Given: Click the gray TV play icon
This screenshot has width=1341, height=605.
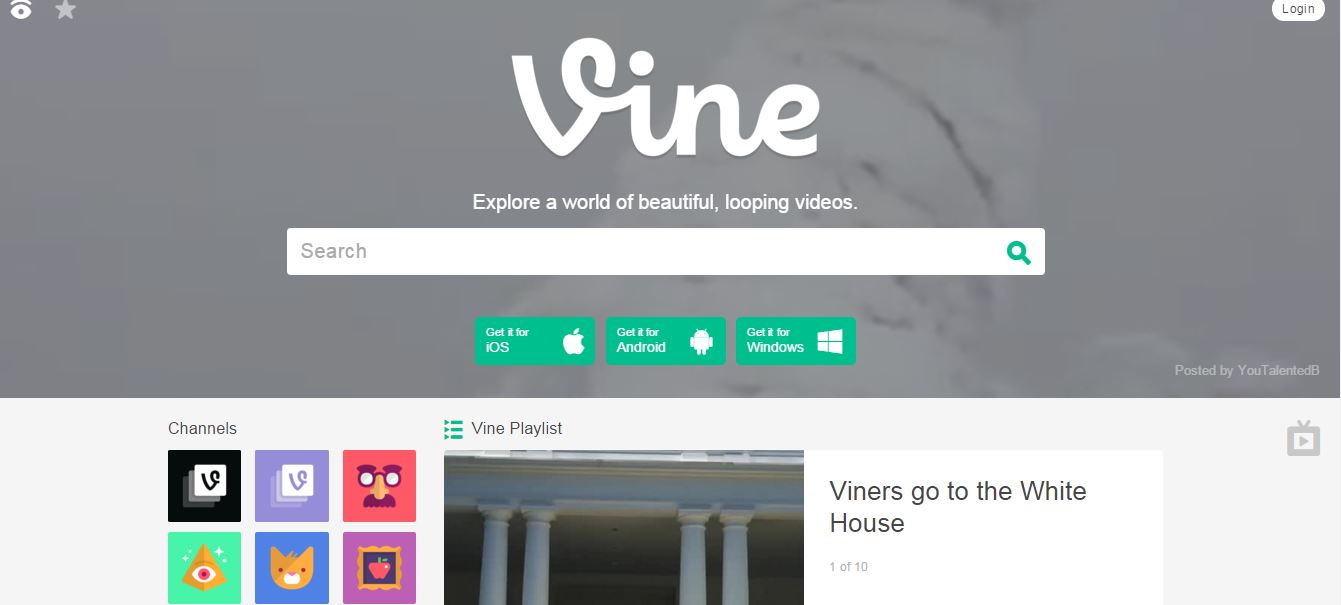Looking at the screenshot, I should click(x=1304, y=438).
